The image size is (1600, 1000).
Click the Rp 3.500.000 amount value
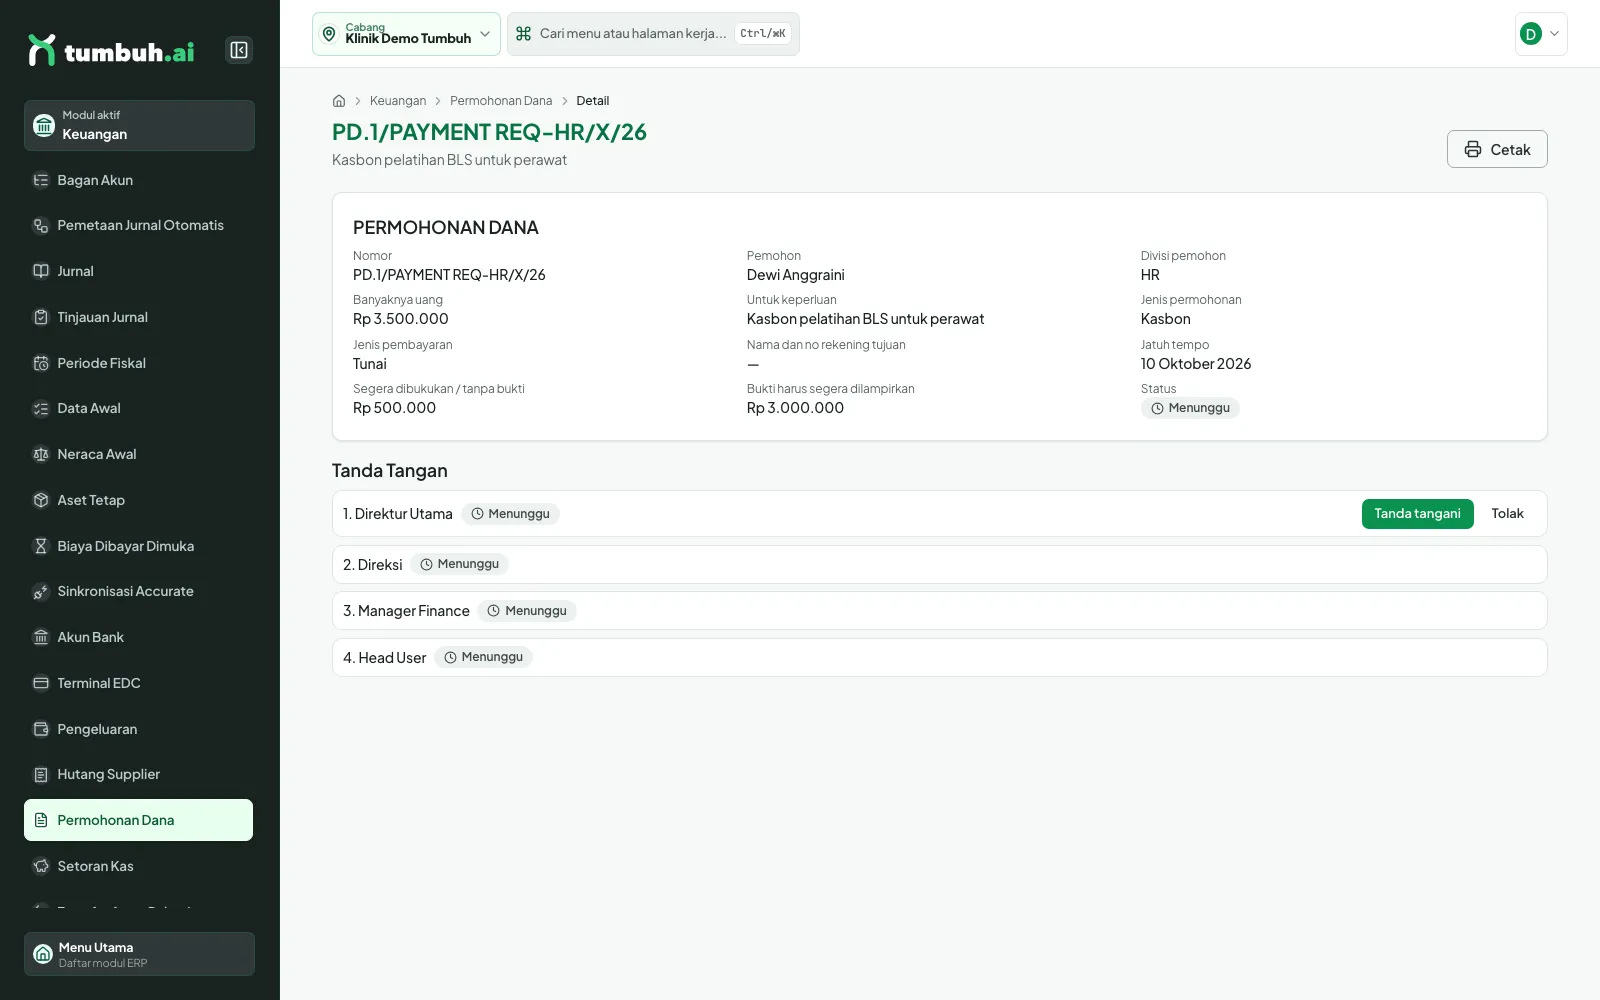click(x=401, y=319)
